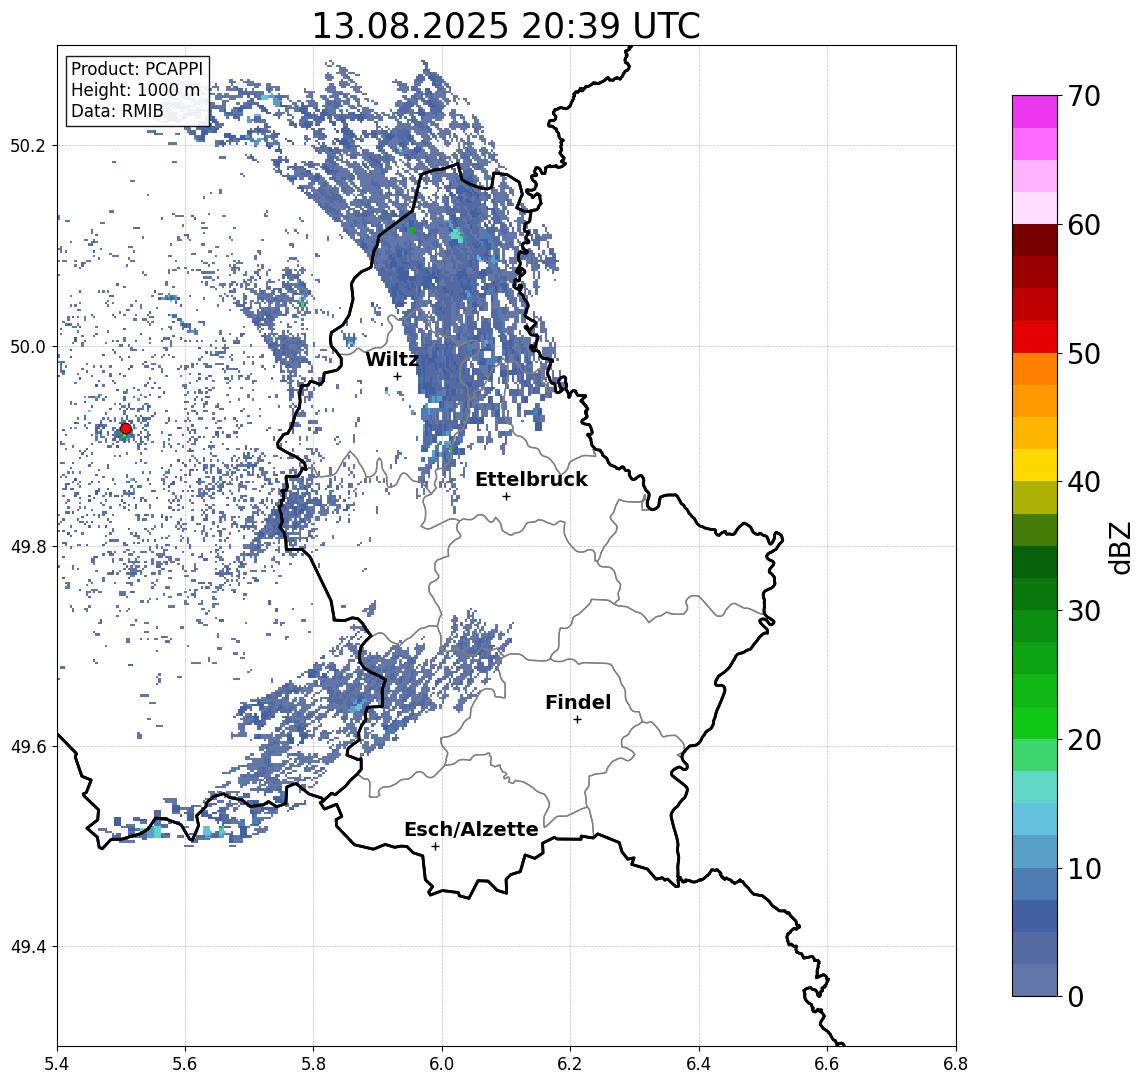The height and width of the screenshot is (1084, 1145).
Task: Click the 5.6 longitude axis label
Action: 185,1064
